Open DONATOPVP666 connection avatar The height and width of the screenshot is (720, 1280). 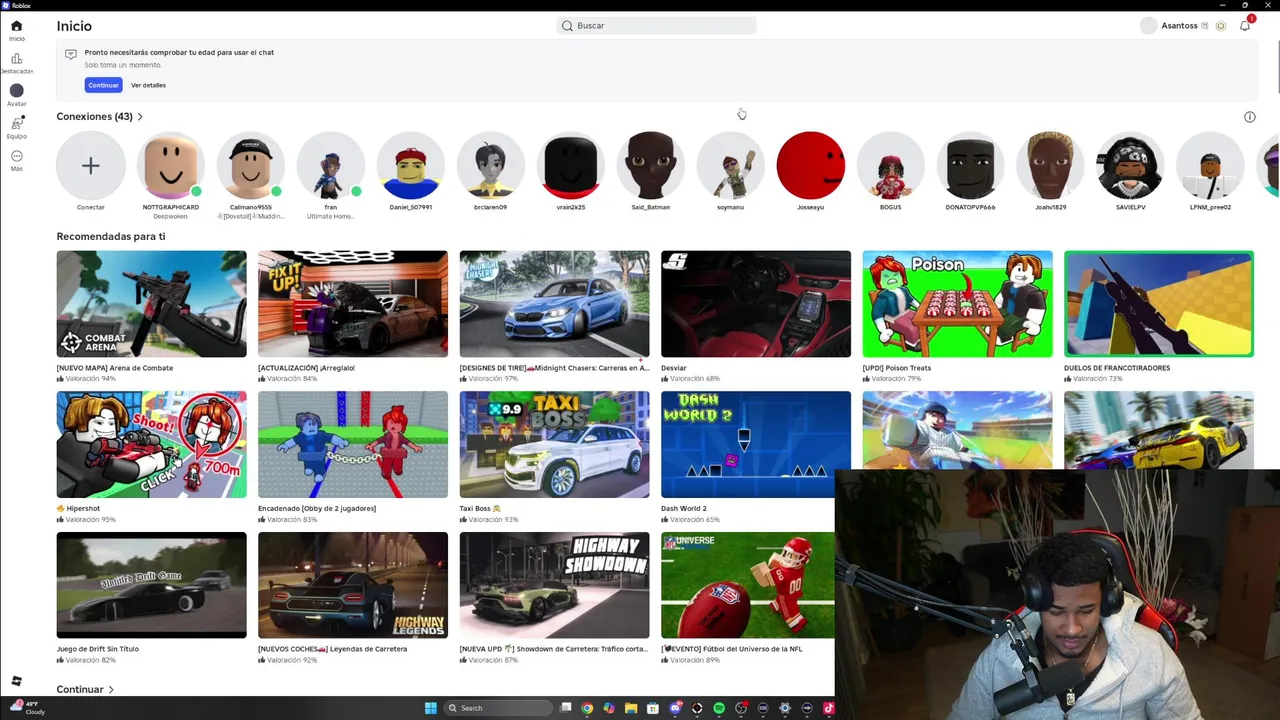[x=971, y=165]
